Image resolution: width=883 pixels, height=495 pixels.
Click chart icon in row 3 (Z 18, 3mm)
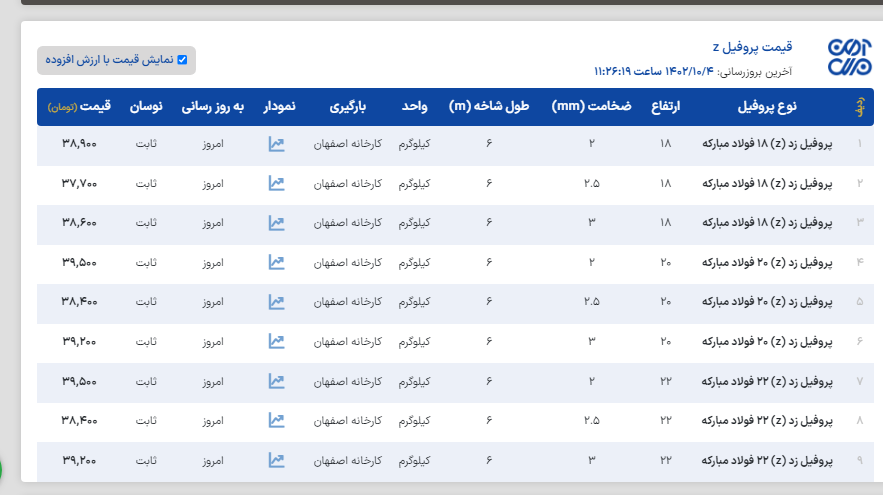[x=277, y=222]
